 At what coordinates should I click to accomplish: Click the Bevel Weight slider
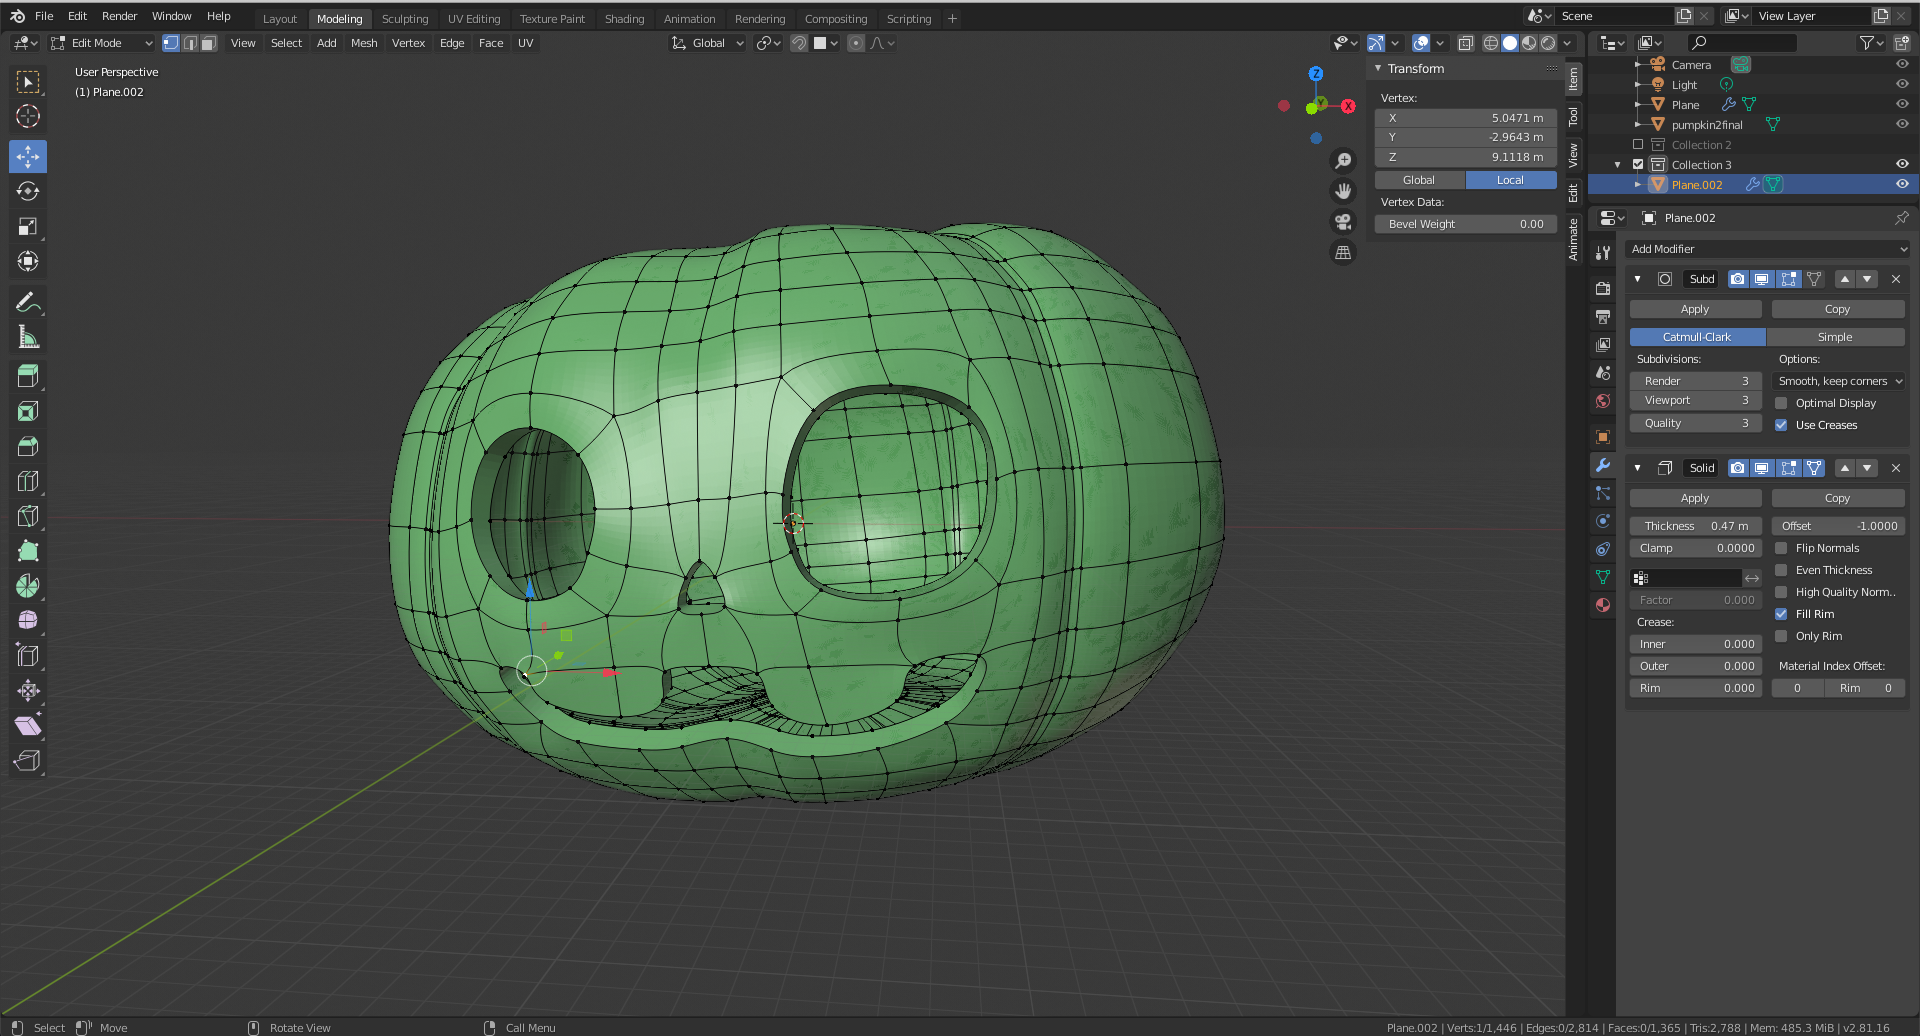click(1465, 224)
